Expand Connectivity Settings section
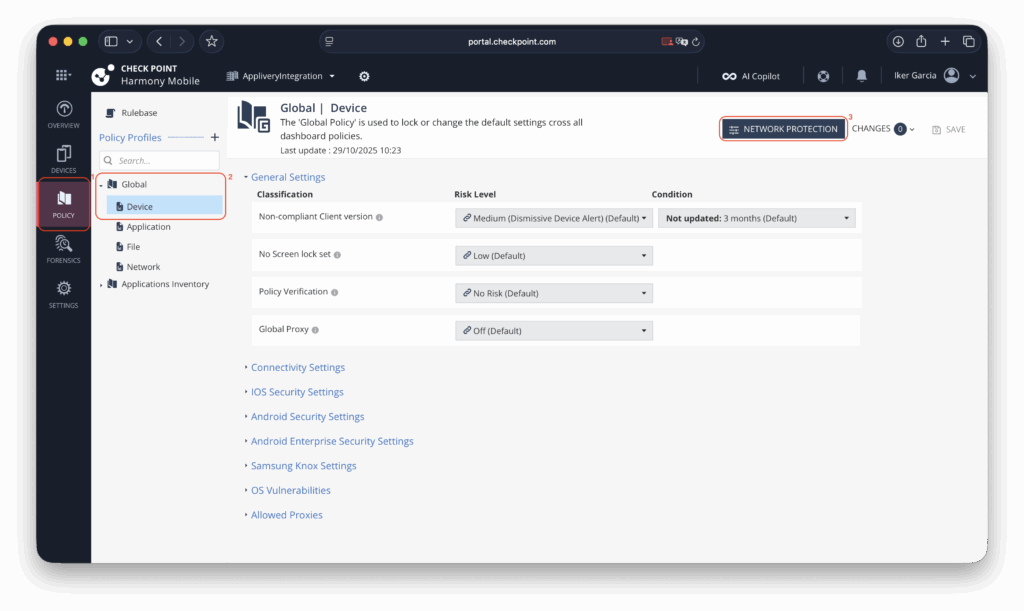The height and width of the screenshot is (611, 1024). click(x=297, y=368)
